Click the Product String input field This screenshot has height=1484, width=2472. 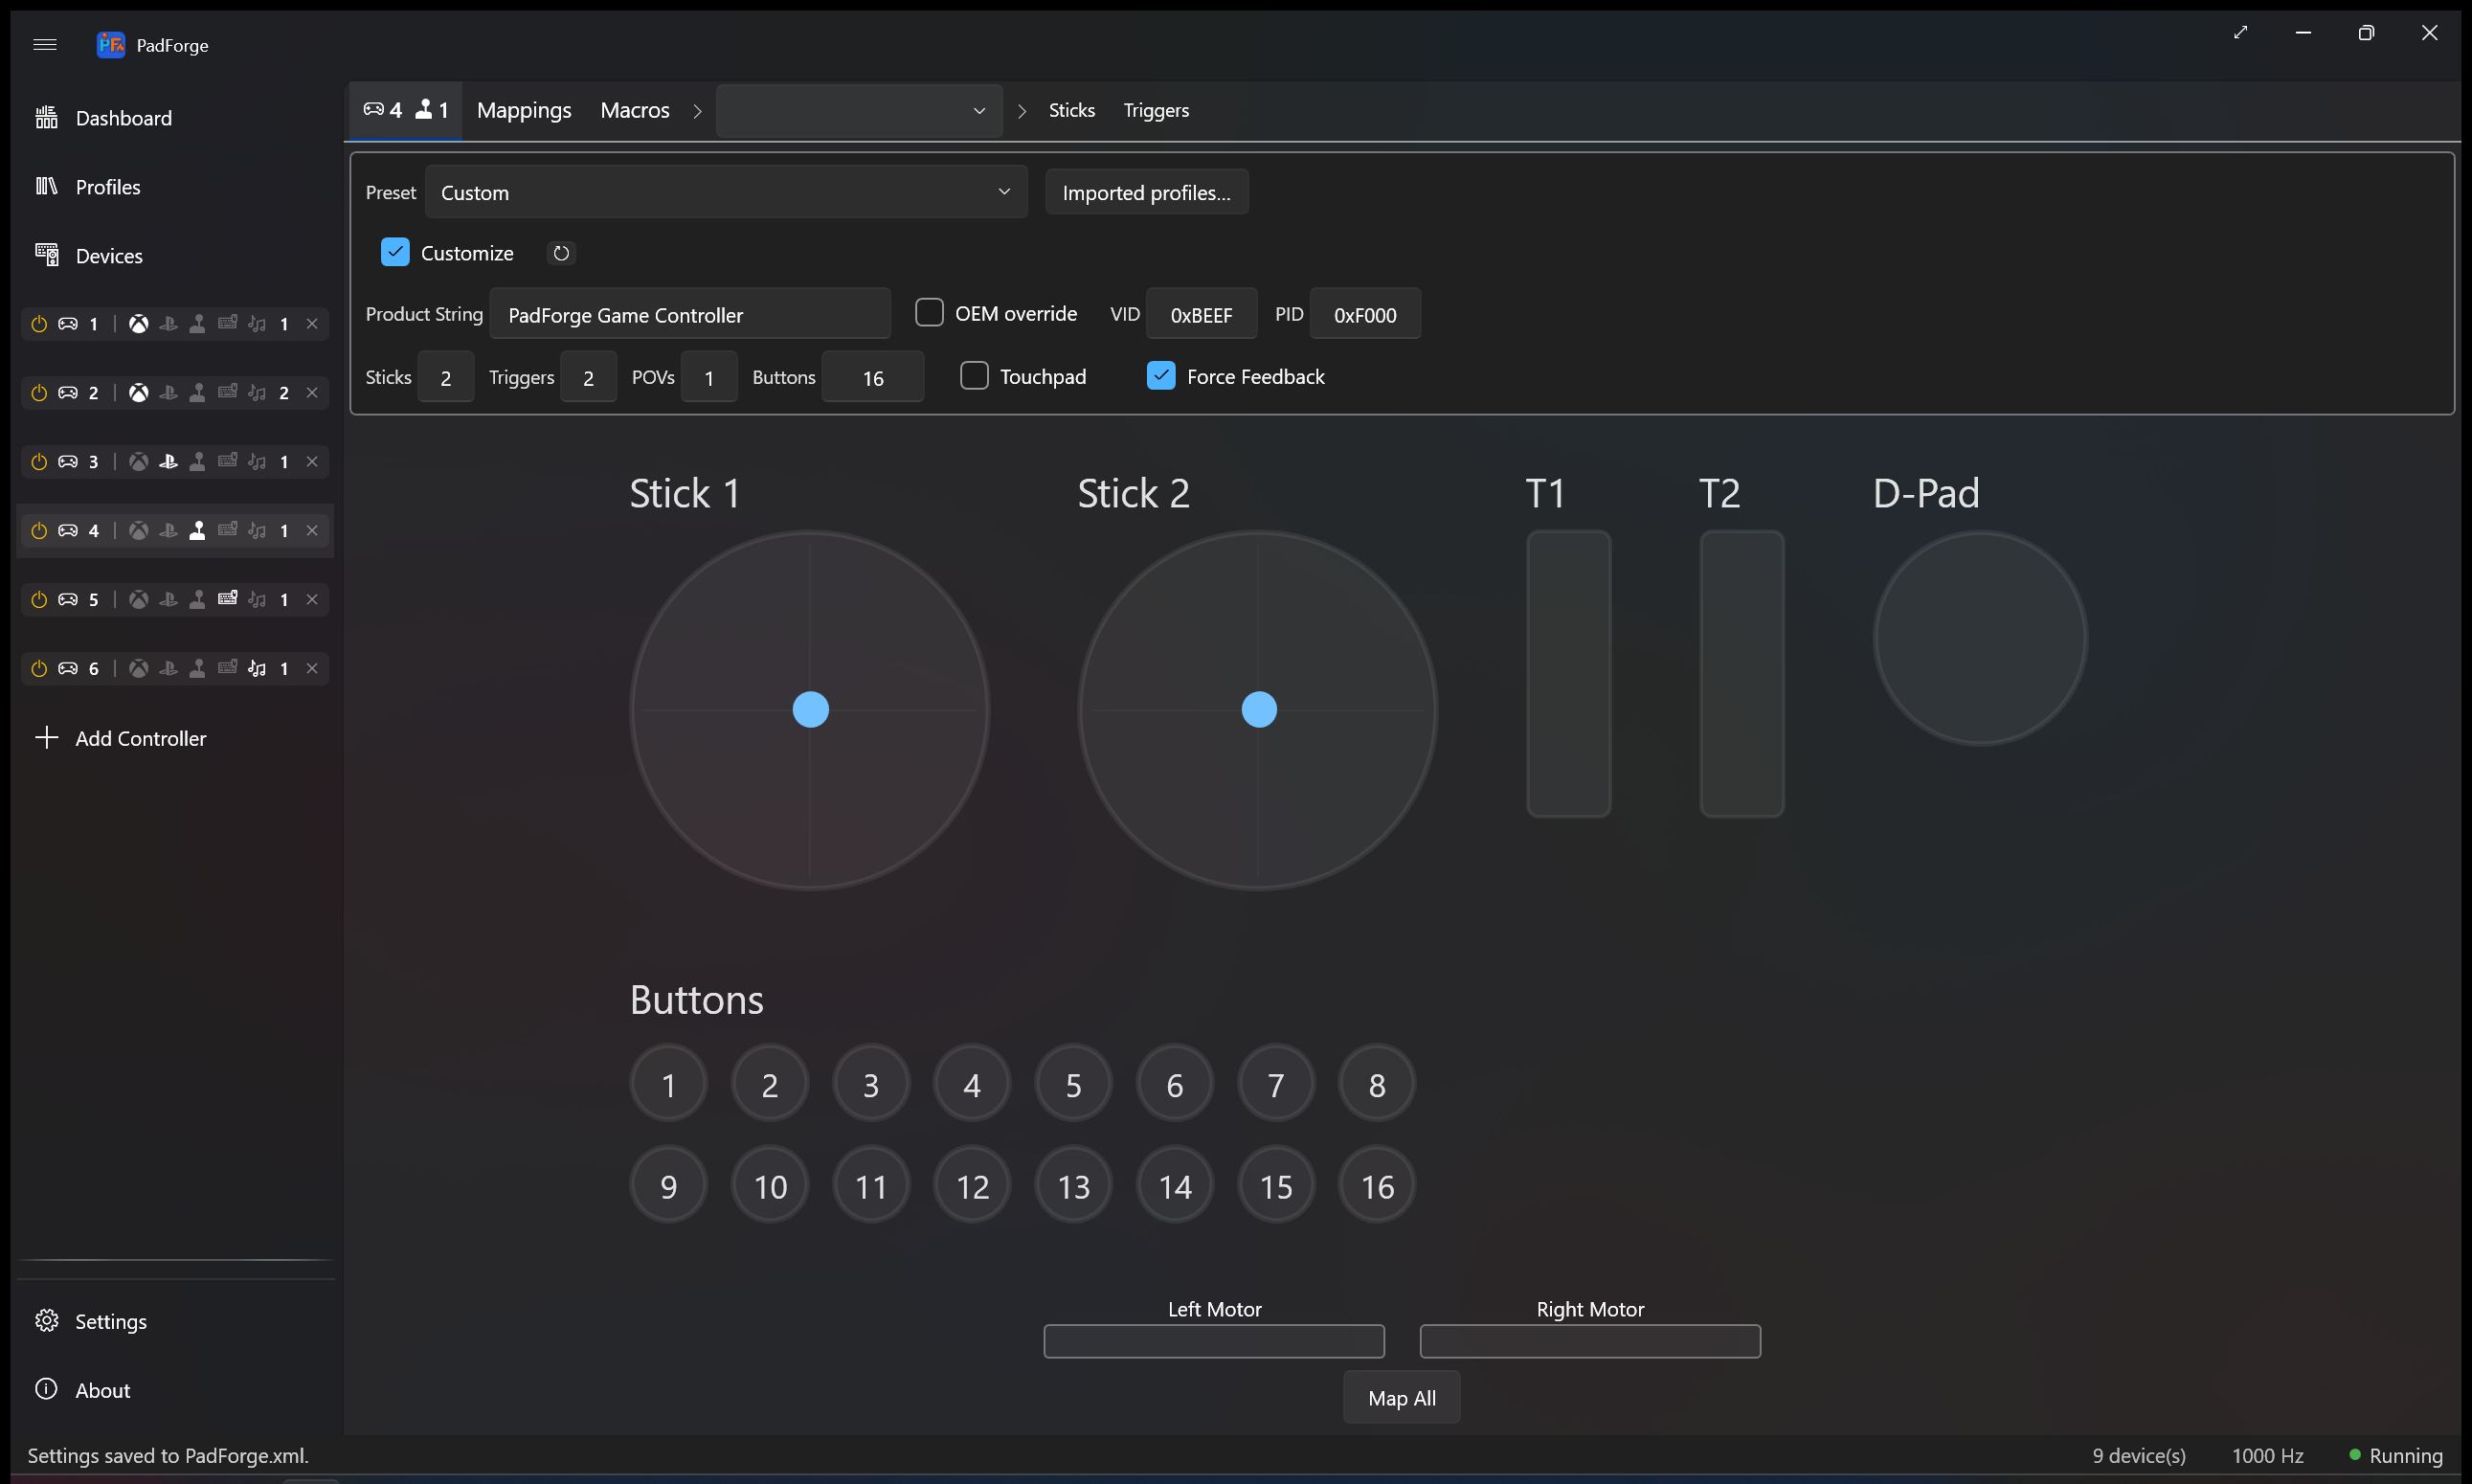[690, 315]
